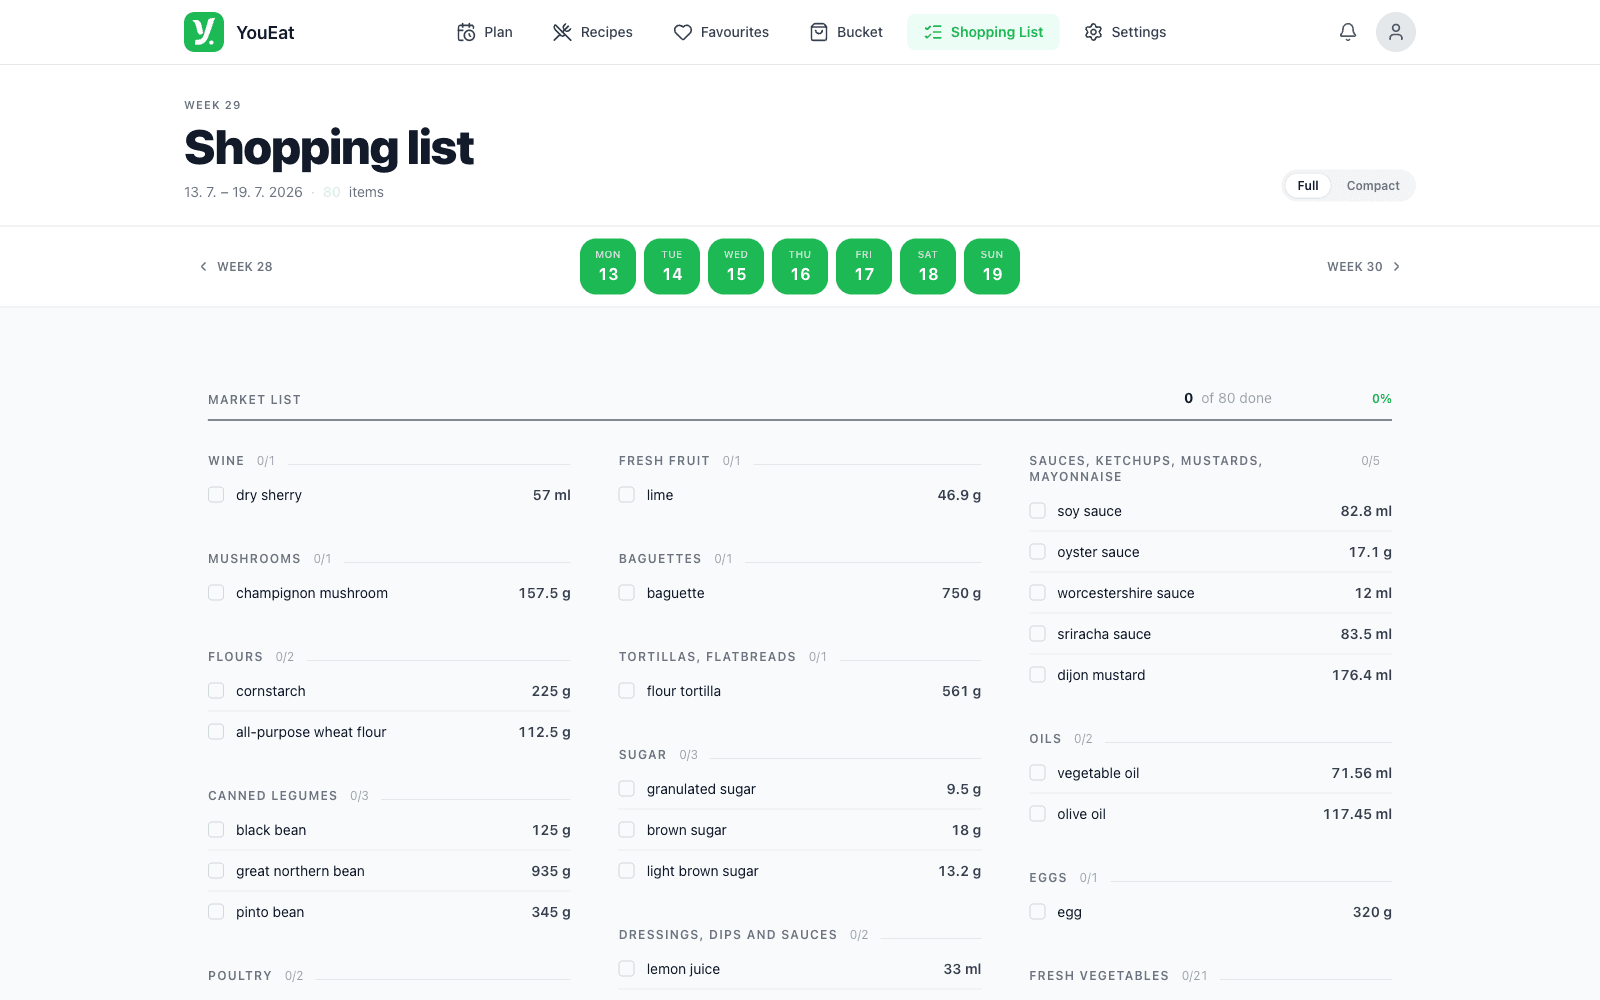The width and height of the screenshot is (1600, 1000).
Task: Toggle Tuesday 14 day button
Action: tap(672, 267)
